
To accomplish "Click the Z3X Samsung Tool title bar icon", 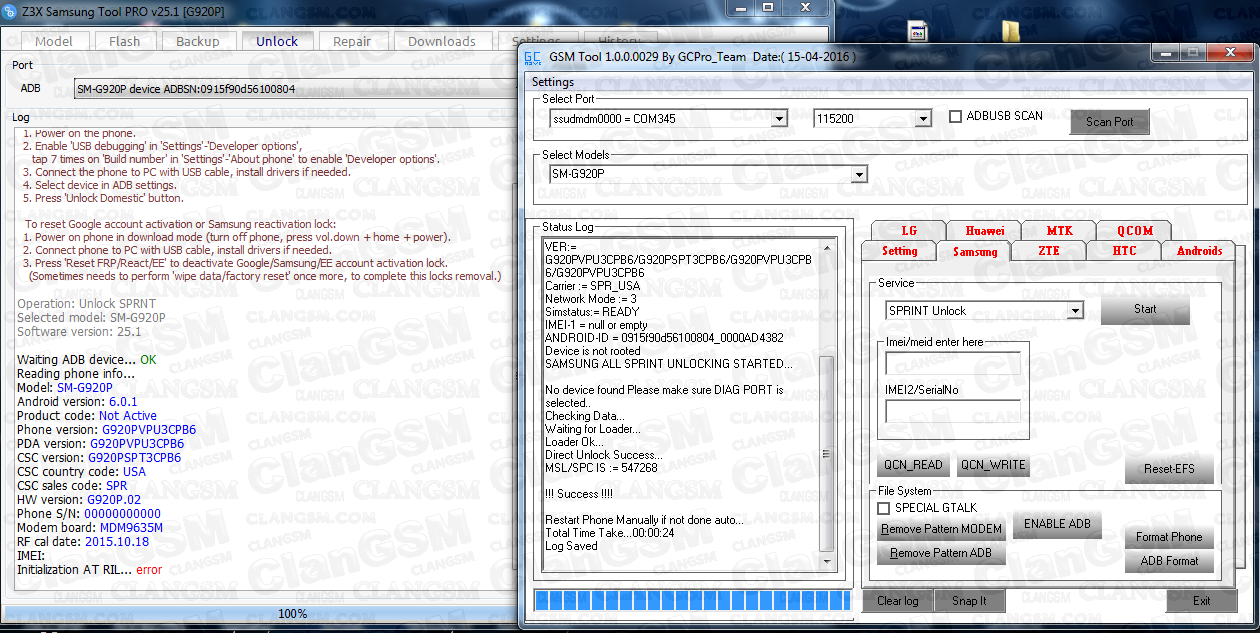I will [x=9, y=10].
